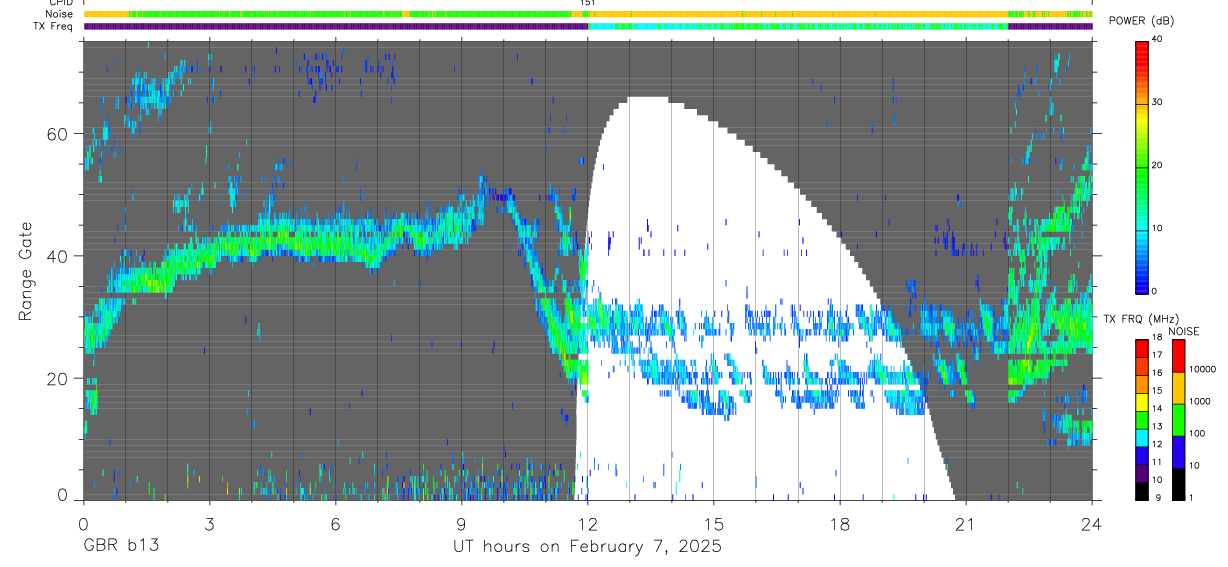The image size is (1228, 567).
Task: Click the '6' tick on UT hours axis
Action: point(335,523)
